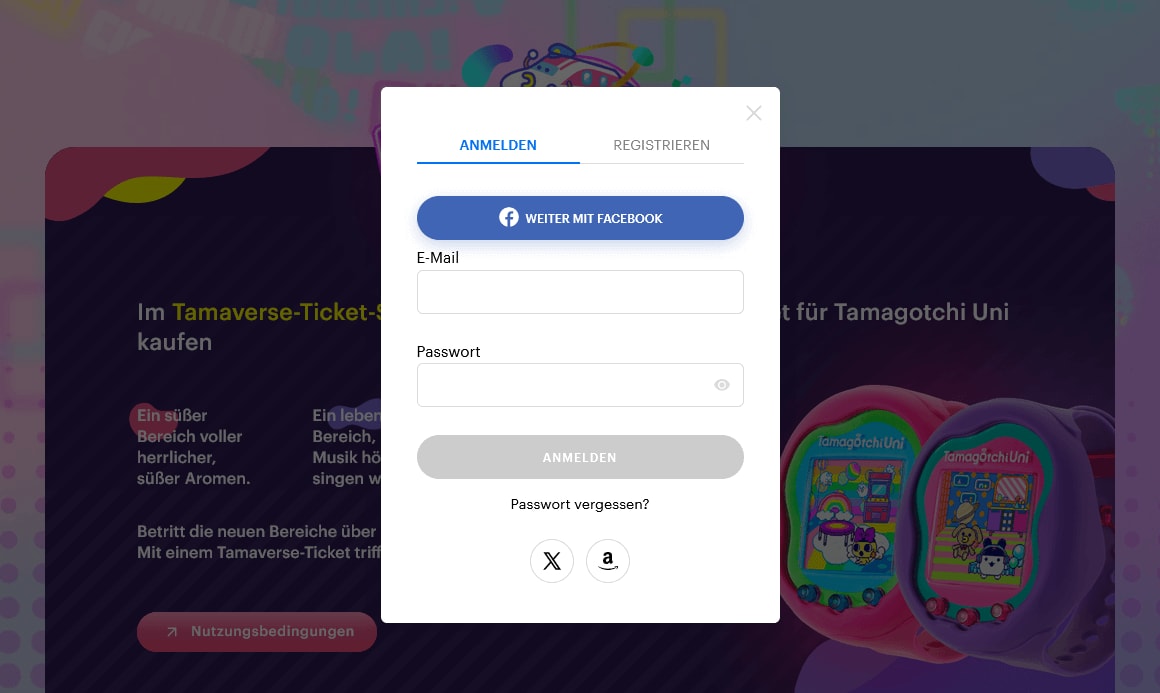Click the arrow icon on the Nutzungsbedingungen button
Viewport: 1160px width, 693px height.
click(172, 632)
